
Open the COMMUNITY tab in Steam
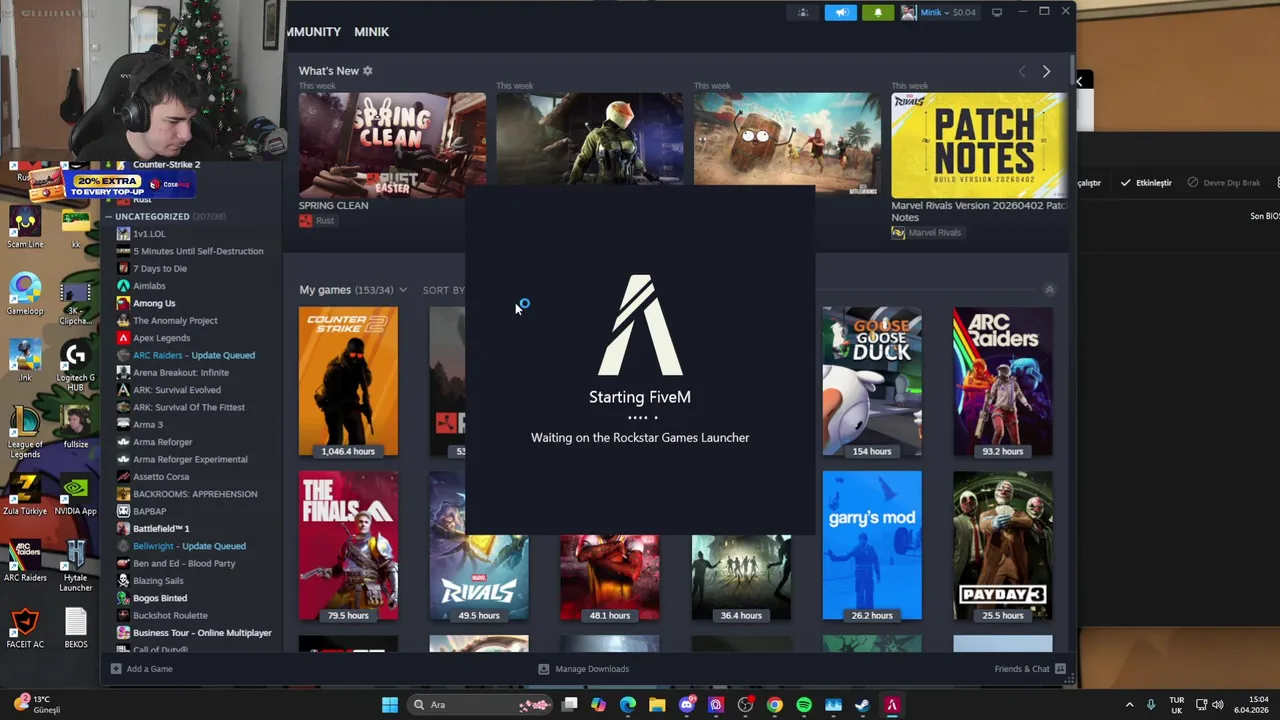click(x=314, y=32)
